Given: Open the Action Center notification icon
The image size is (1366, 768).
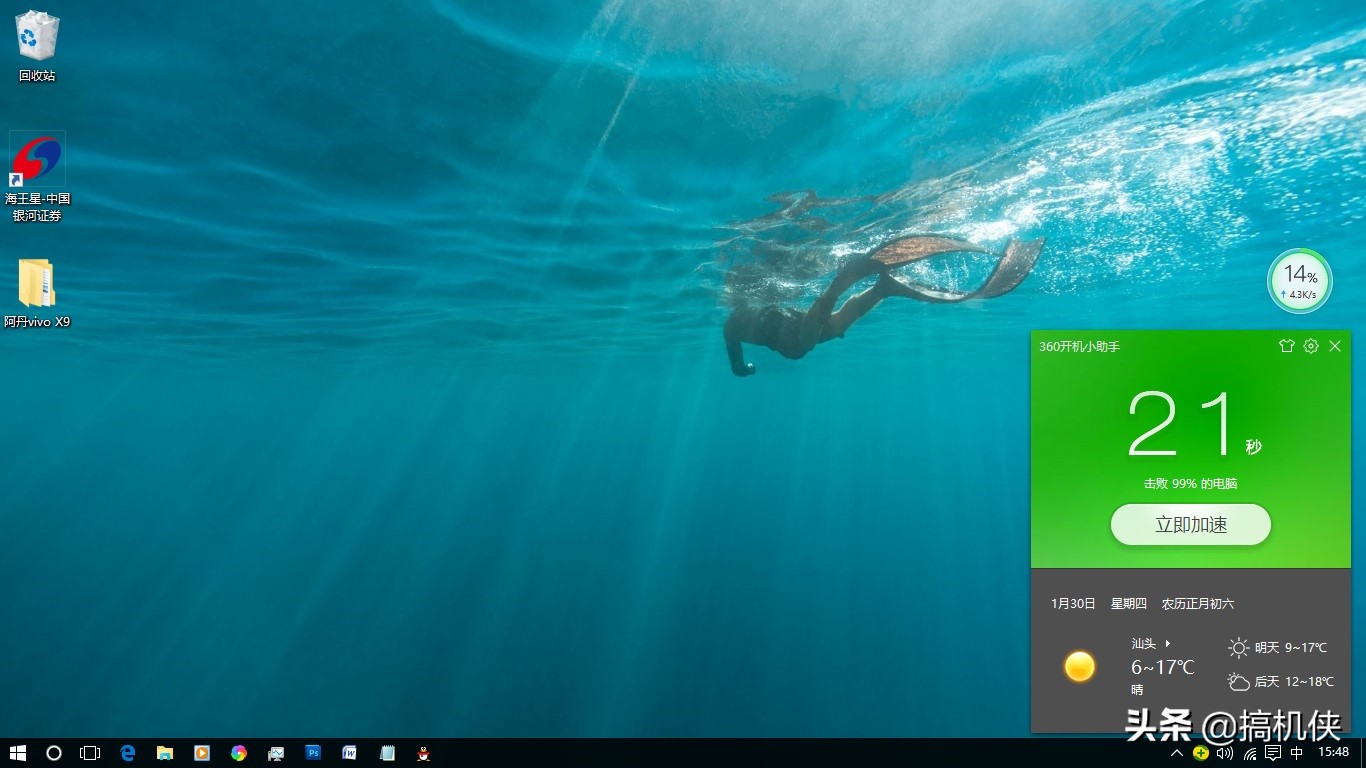Looking at the screenshot, I should (x=1273, y=753).
